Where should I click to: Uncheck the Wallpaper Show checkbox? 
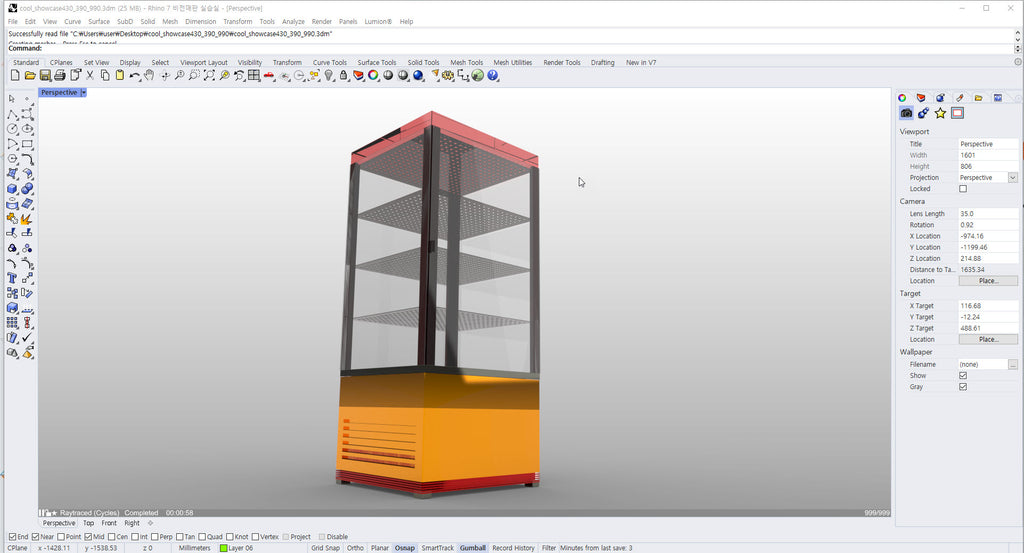[x=963, y=376]
